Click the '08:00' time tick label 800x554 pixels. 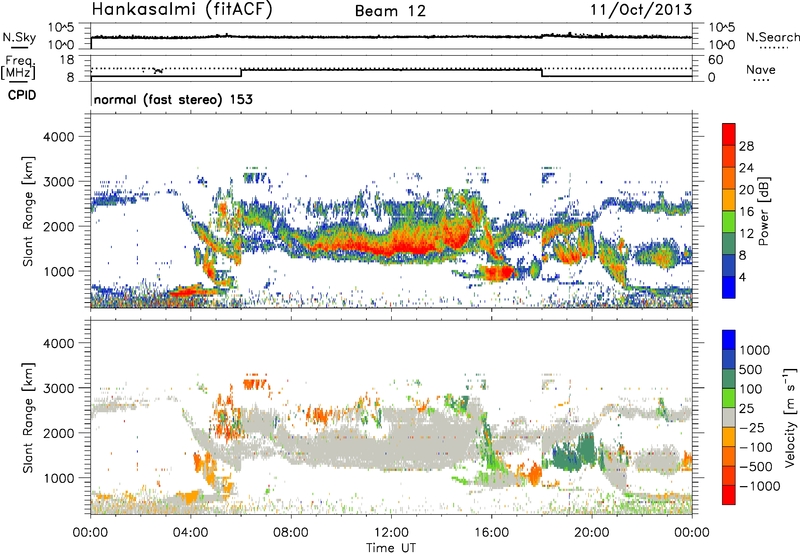coord(291,533)
